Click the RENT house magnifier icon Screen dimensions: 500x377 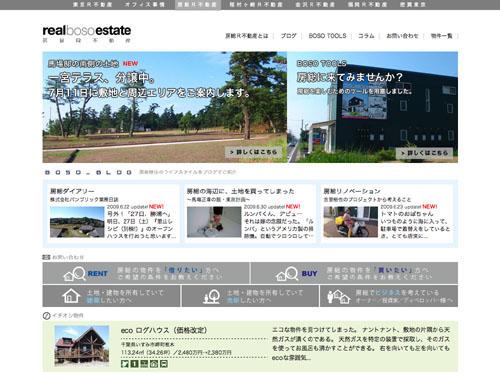(74, 274)
